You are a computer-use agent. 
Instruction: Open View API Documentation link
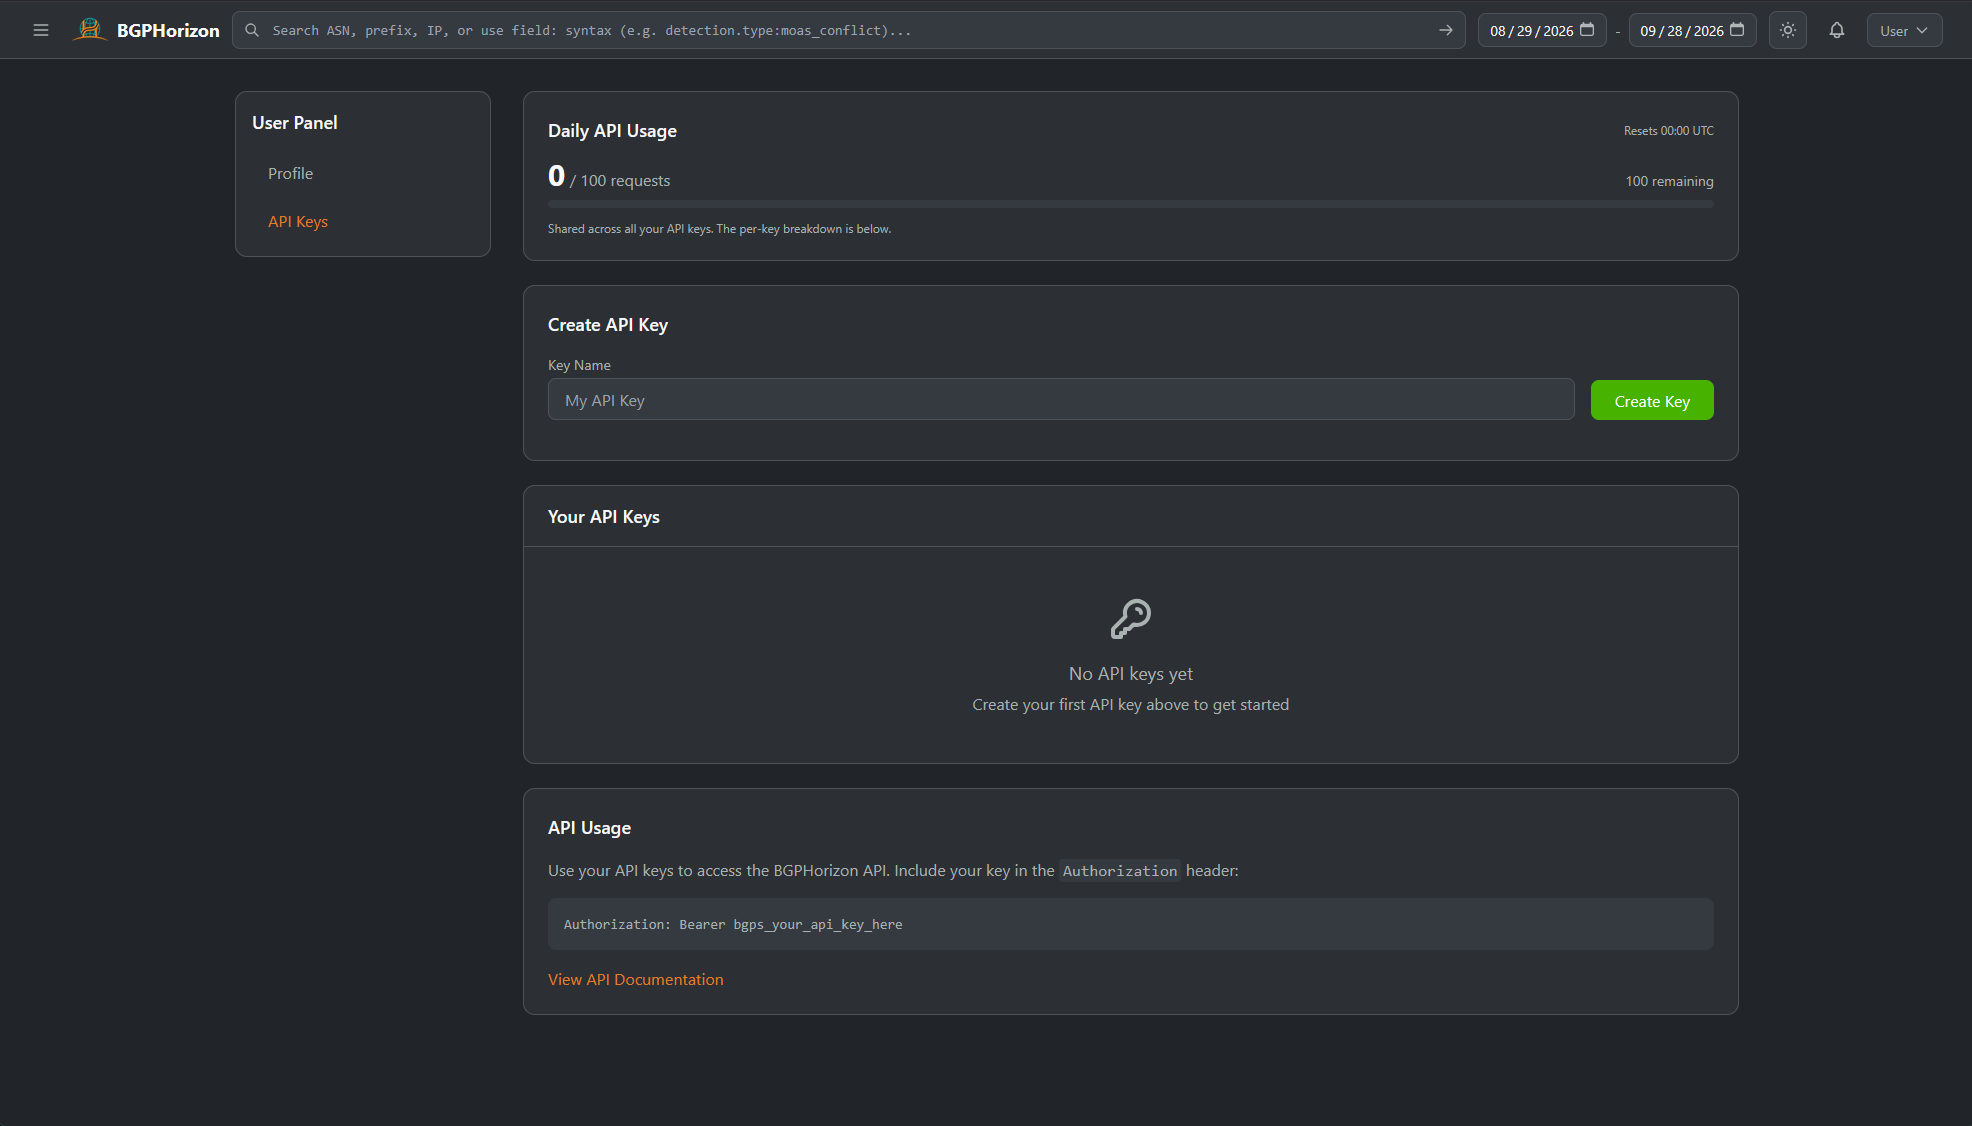click(x=636, y=979)
